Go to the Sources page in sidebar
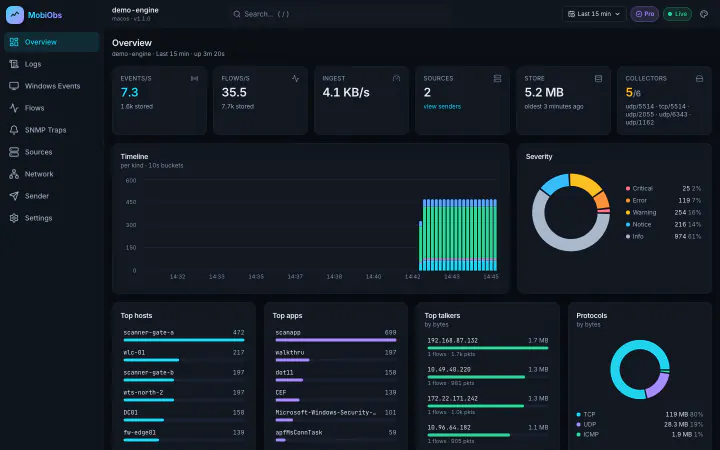The width and height of the screenshot is (720, 450). coord(52,152)
